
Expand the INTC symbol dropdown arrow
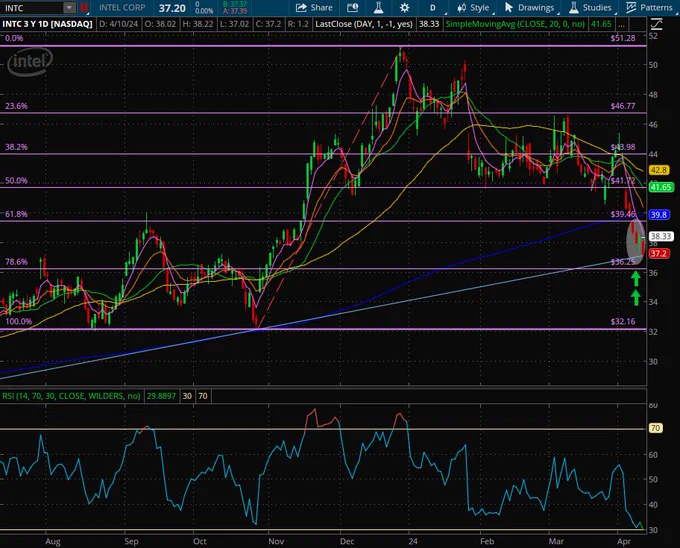(x=69, y=8)
